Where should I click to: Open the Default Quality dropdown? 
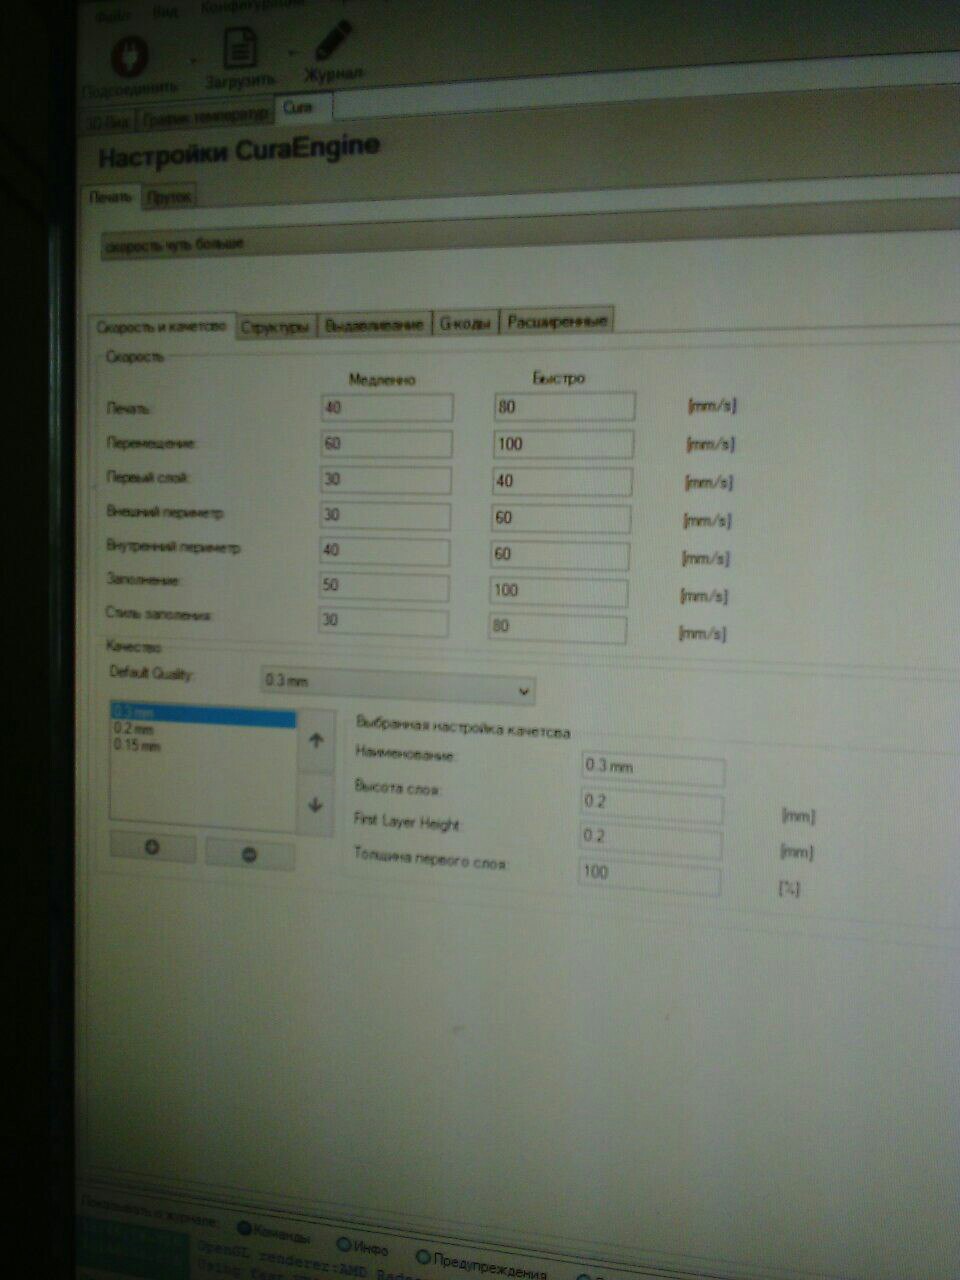click(x=397, y=684)
